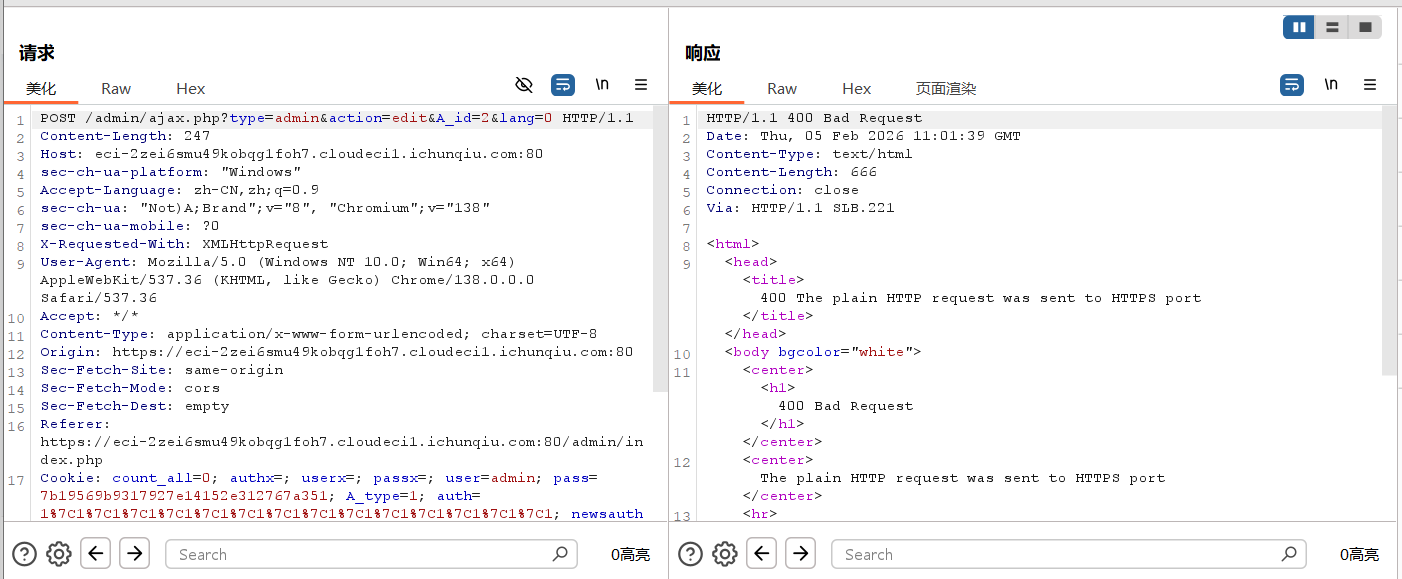This screenshot has width=1402, height=579.
Task: Click Accept-Language header line
Action: pyautogui.click(x=179, y=190)
